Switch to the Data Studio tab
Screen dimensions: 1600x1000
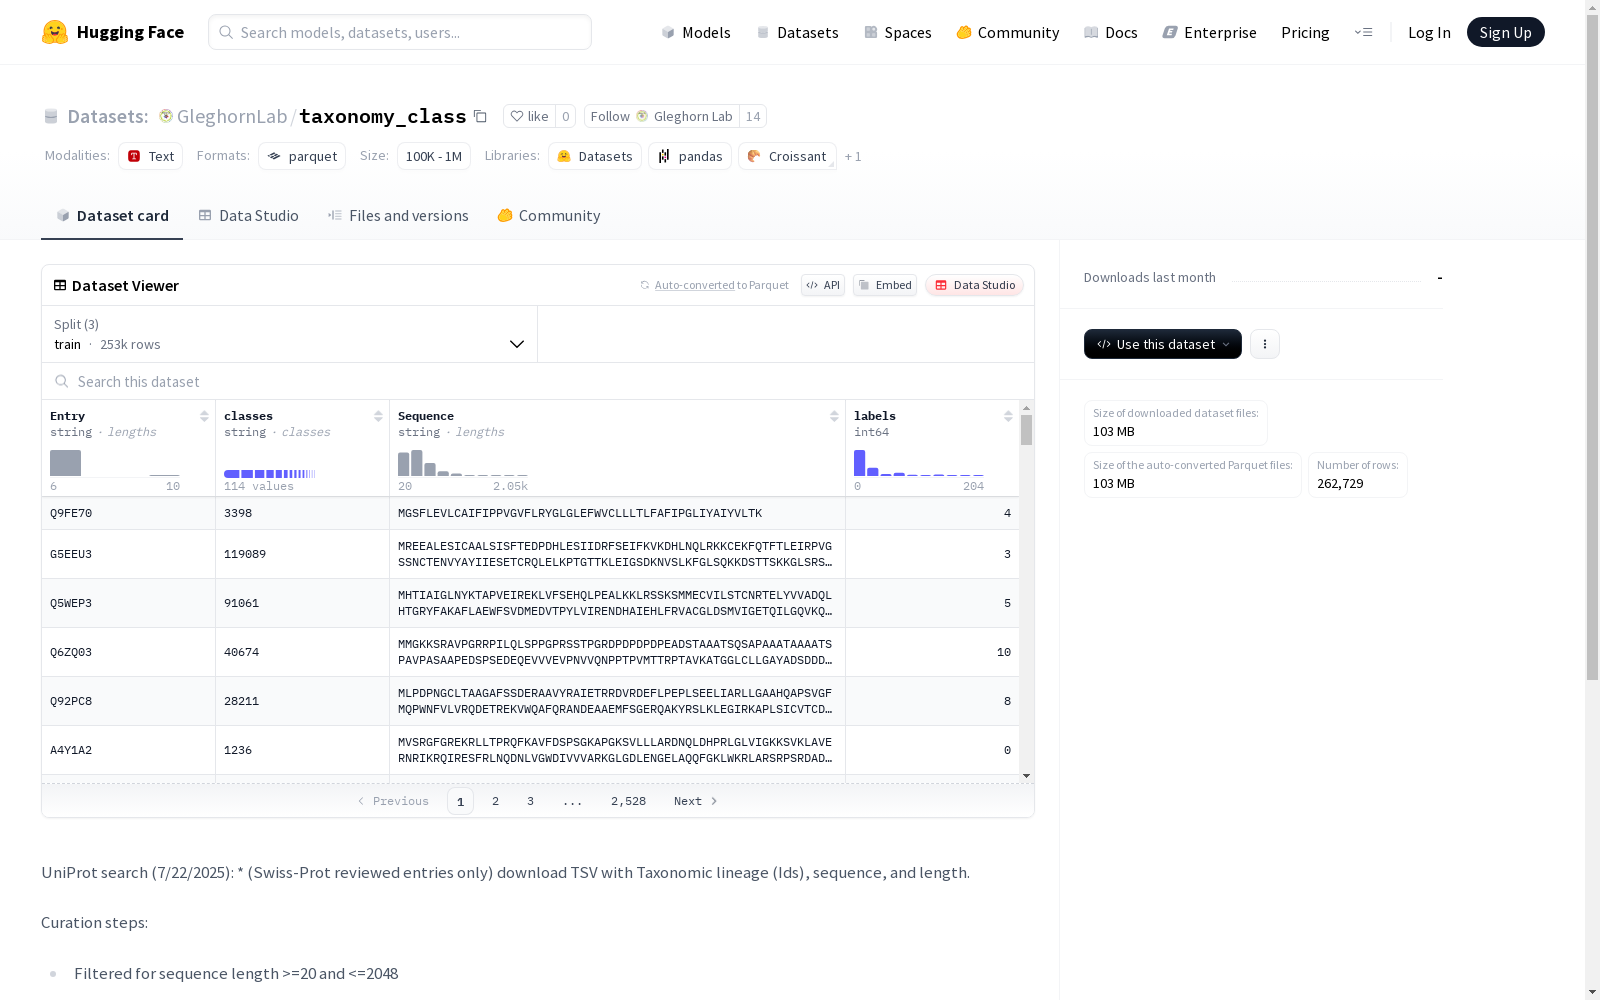[x=249, y=216]
